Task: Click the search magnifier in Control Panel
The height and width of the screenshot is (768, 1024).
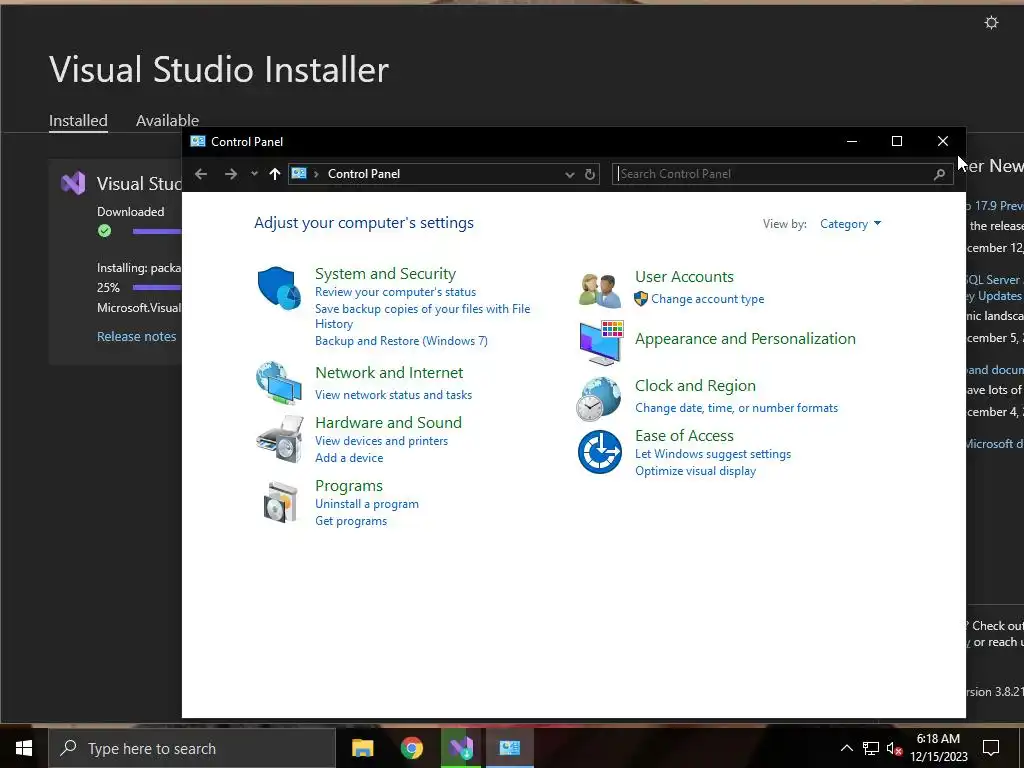Action: coord(939,174)
